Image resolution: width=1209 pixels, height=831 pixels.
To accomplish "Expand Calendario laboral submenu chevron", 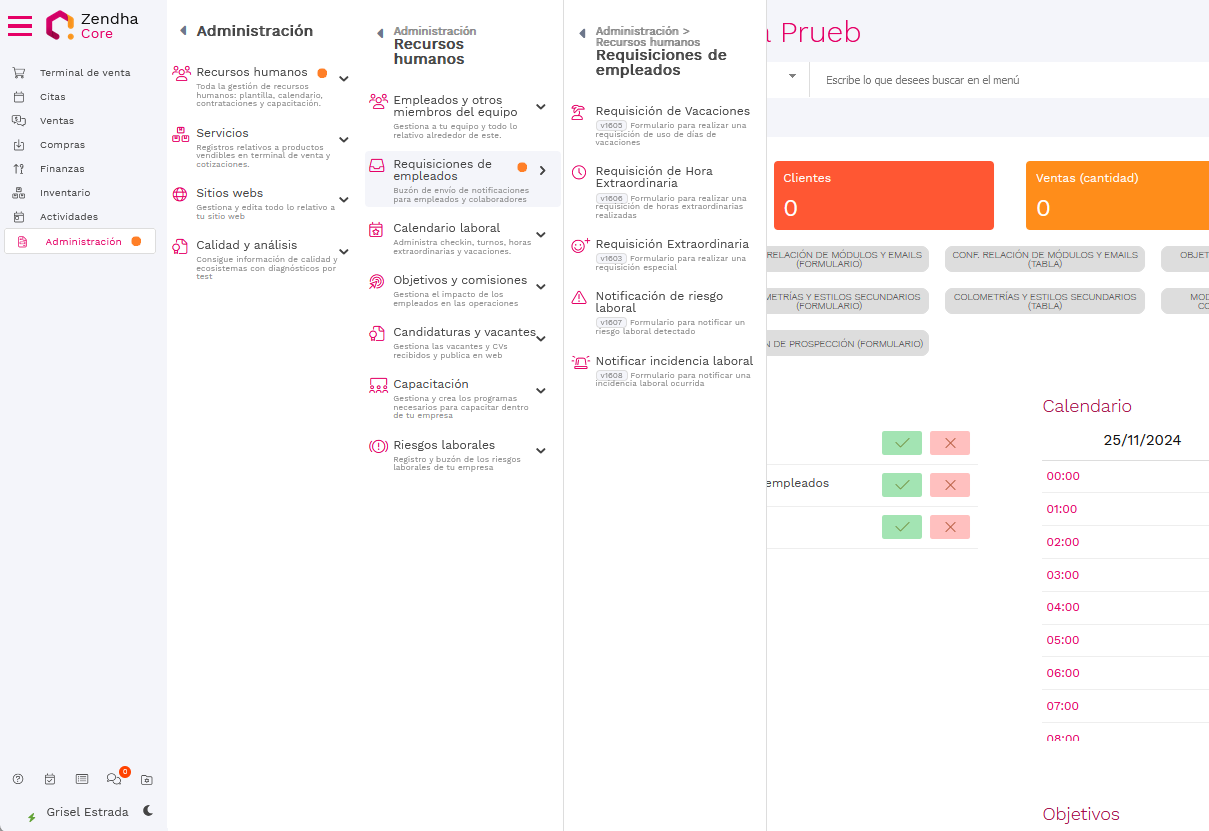I will [541, 235].
